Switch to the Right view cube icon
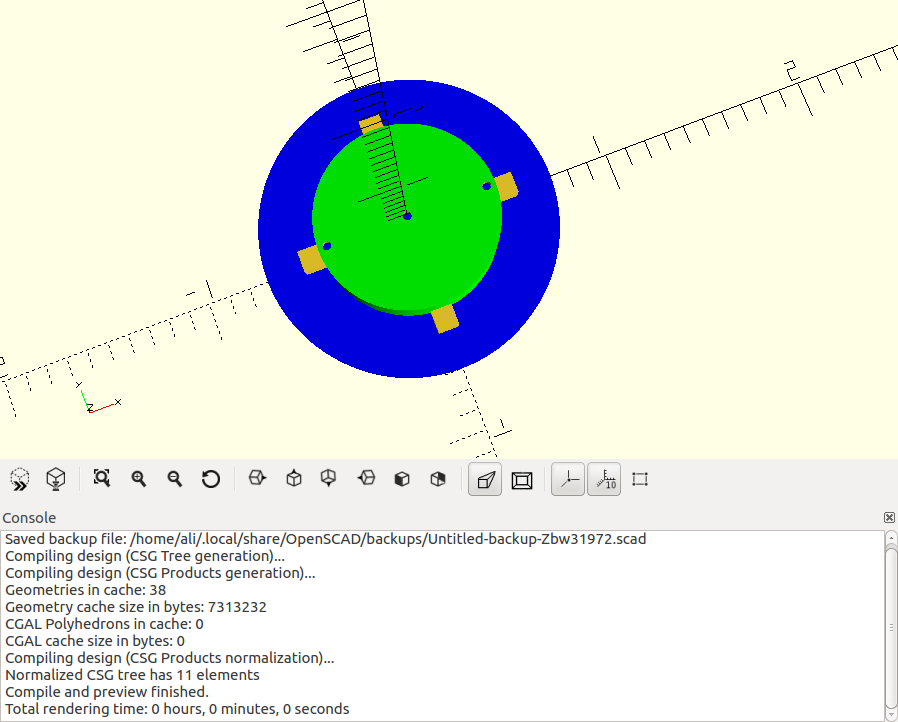Image resolution: width=898 pixels, height=722 pixels. click(x=257, y=478)
